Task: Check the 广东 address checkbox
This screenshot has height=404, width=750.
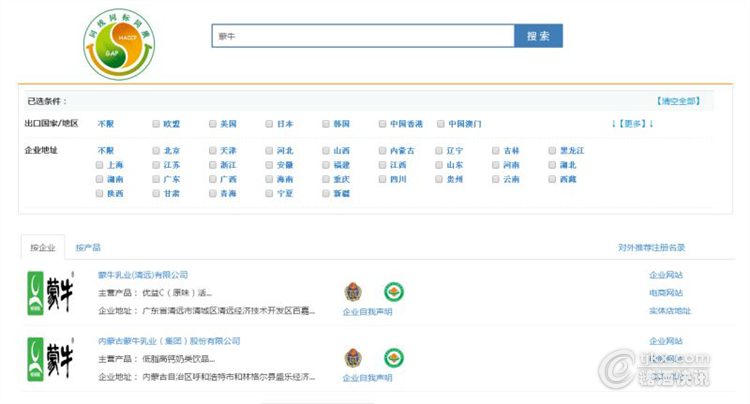Action: tap(156, 179)
